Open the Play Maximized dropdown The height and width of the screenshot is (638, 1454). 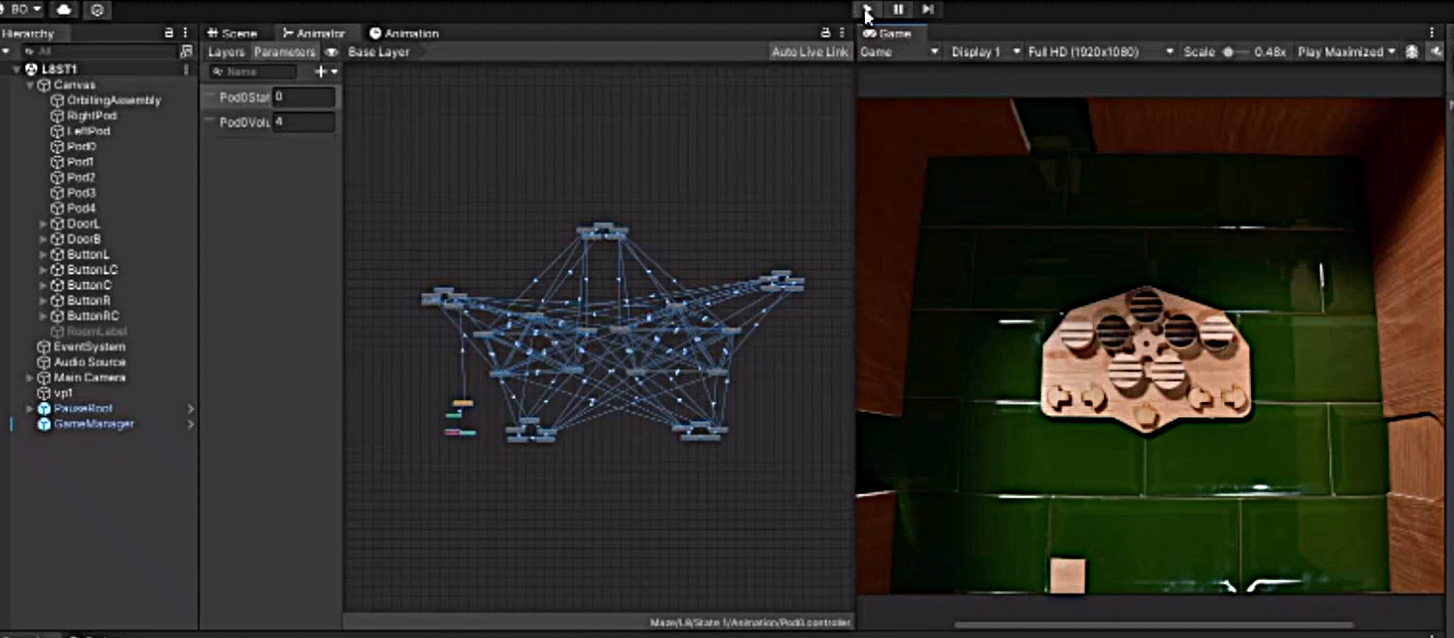pyautogui.click(x=1346, y=52)
